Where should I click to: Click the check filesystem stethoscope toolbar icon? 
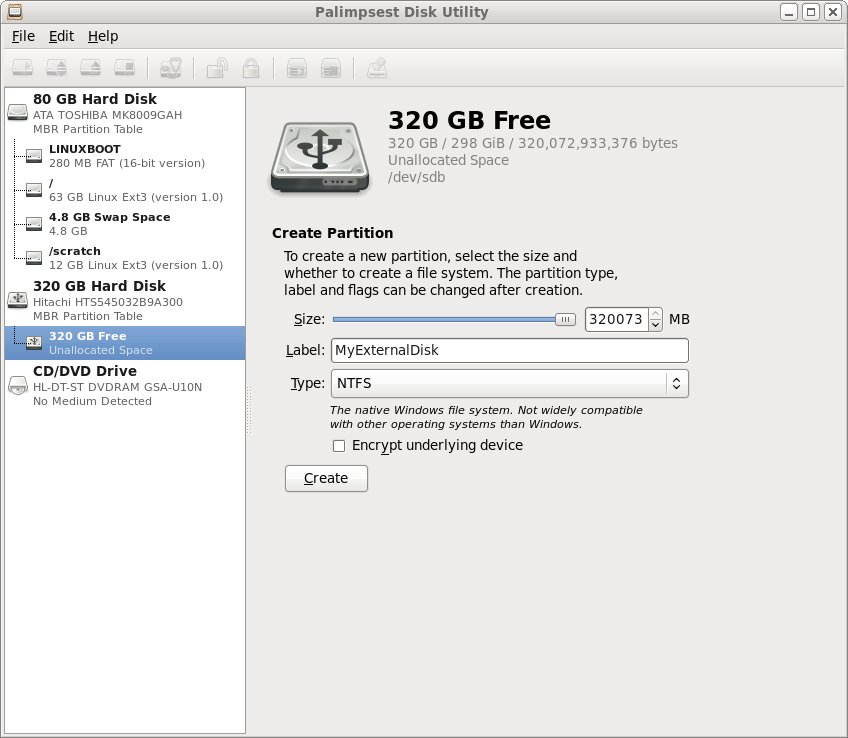170,68
